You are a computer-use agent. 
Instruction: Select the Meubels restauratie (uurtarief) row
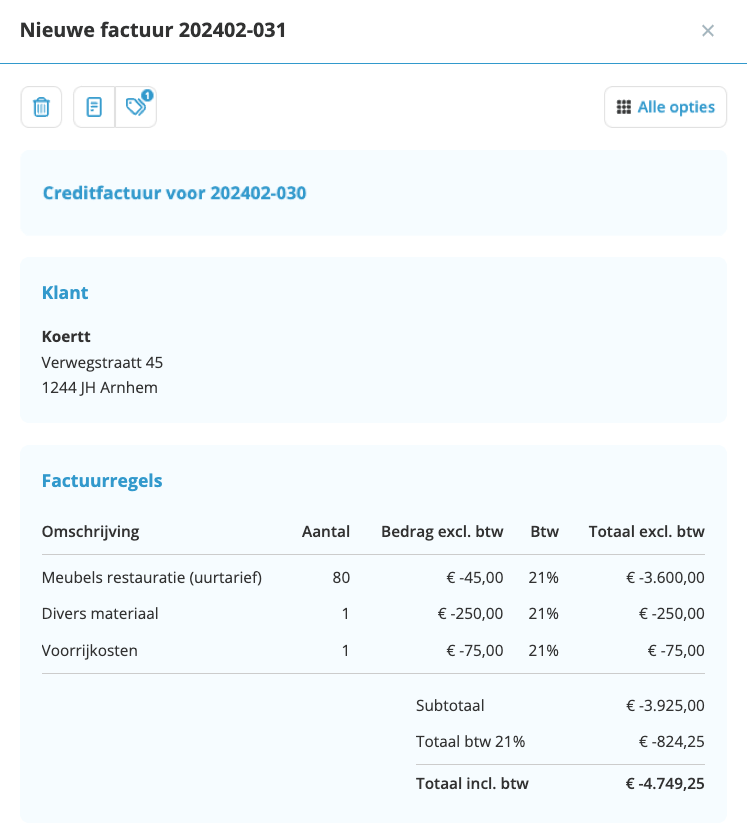[373, 577]
